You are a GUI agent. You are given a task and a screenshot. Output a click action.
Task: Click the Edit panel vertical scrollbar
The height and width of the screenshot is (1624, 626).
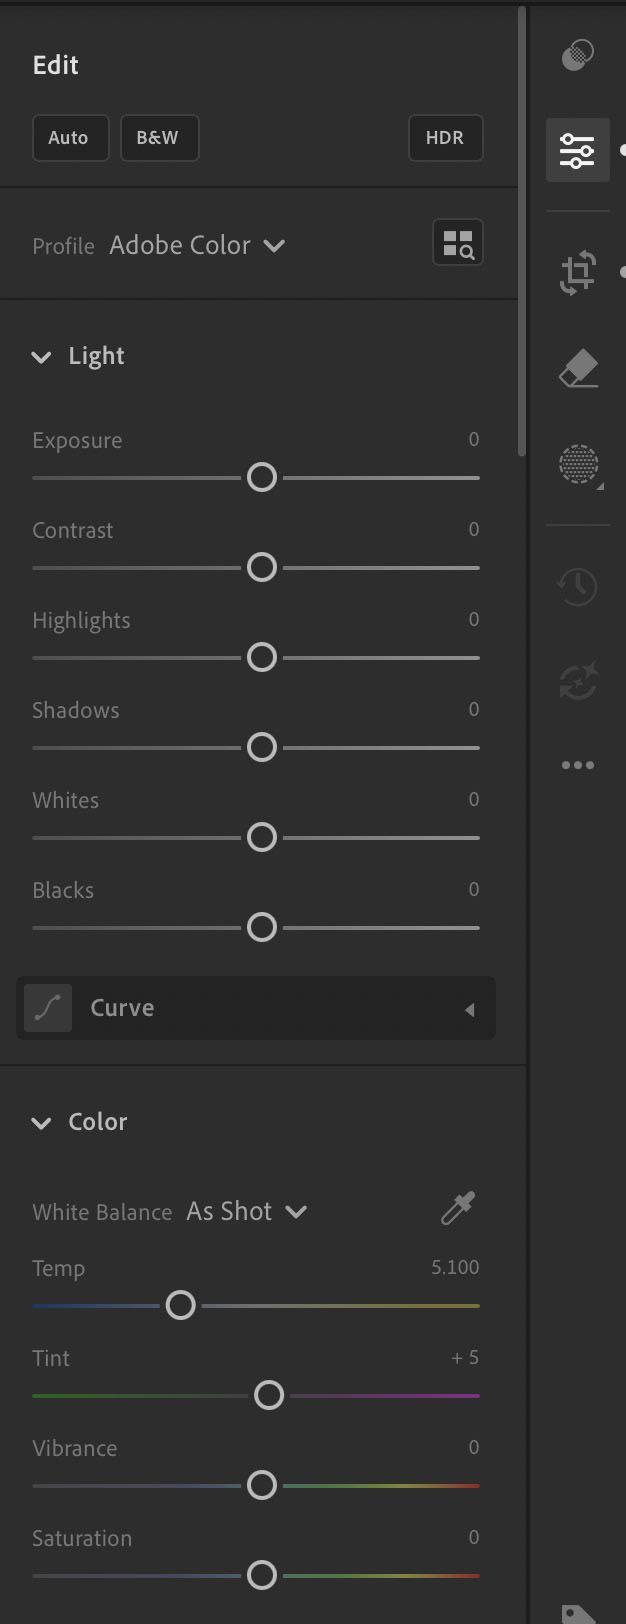[x=521, y=230]
